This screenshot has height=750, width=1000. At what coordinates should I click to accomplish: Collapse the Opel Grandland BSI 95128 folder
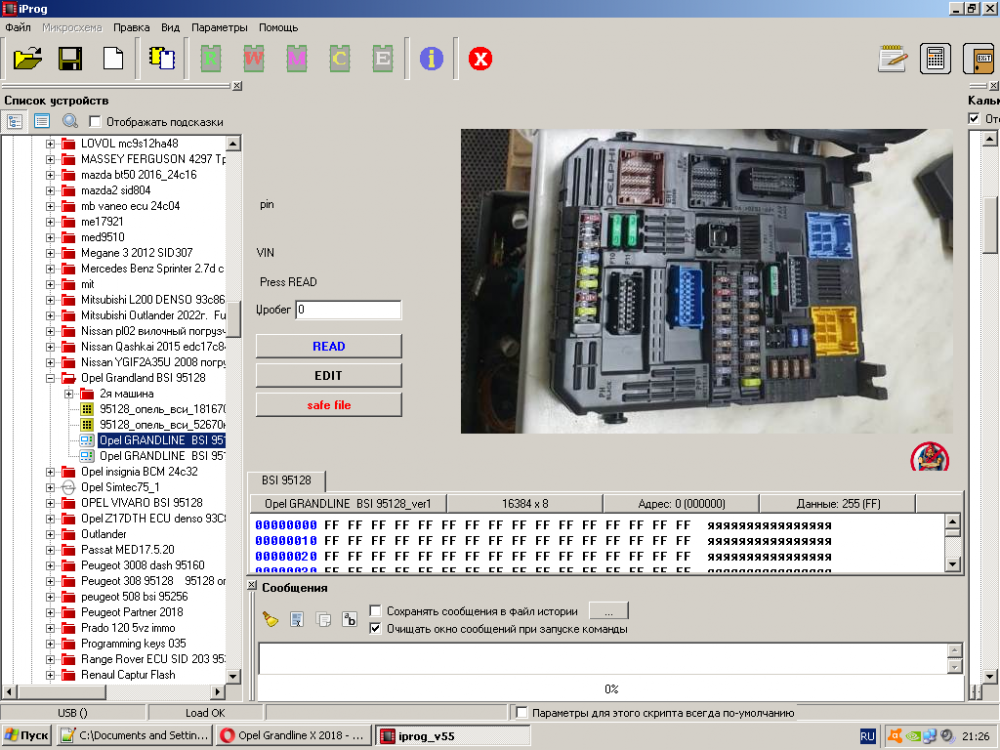click(x=50, y=379)
